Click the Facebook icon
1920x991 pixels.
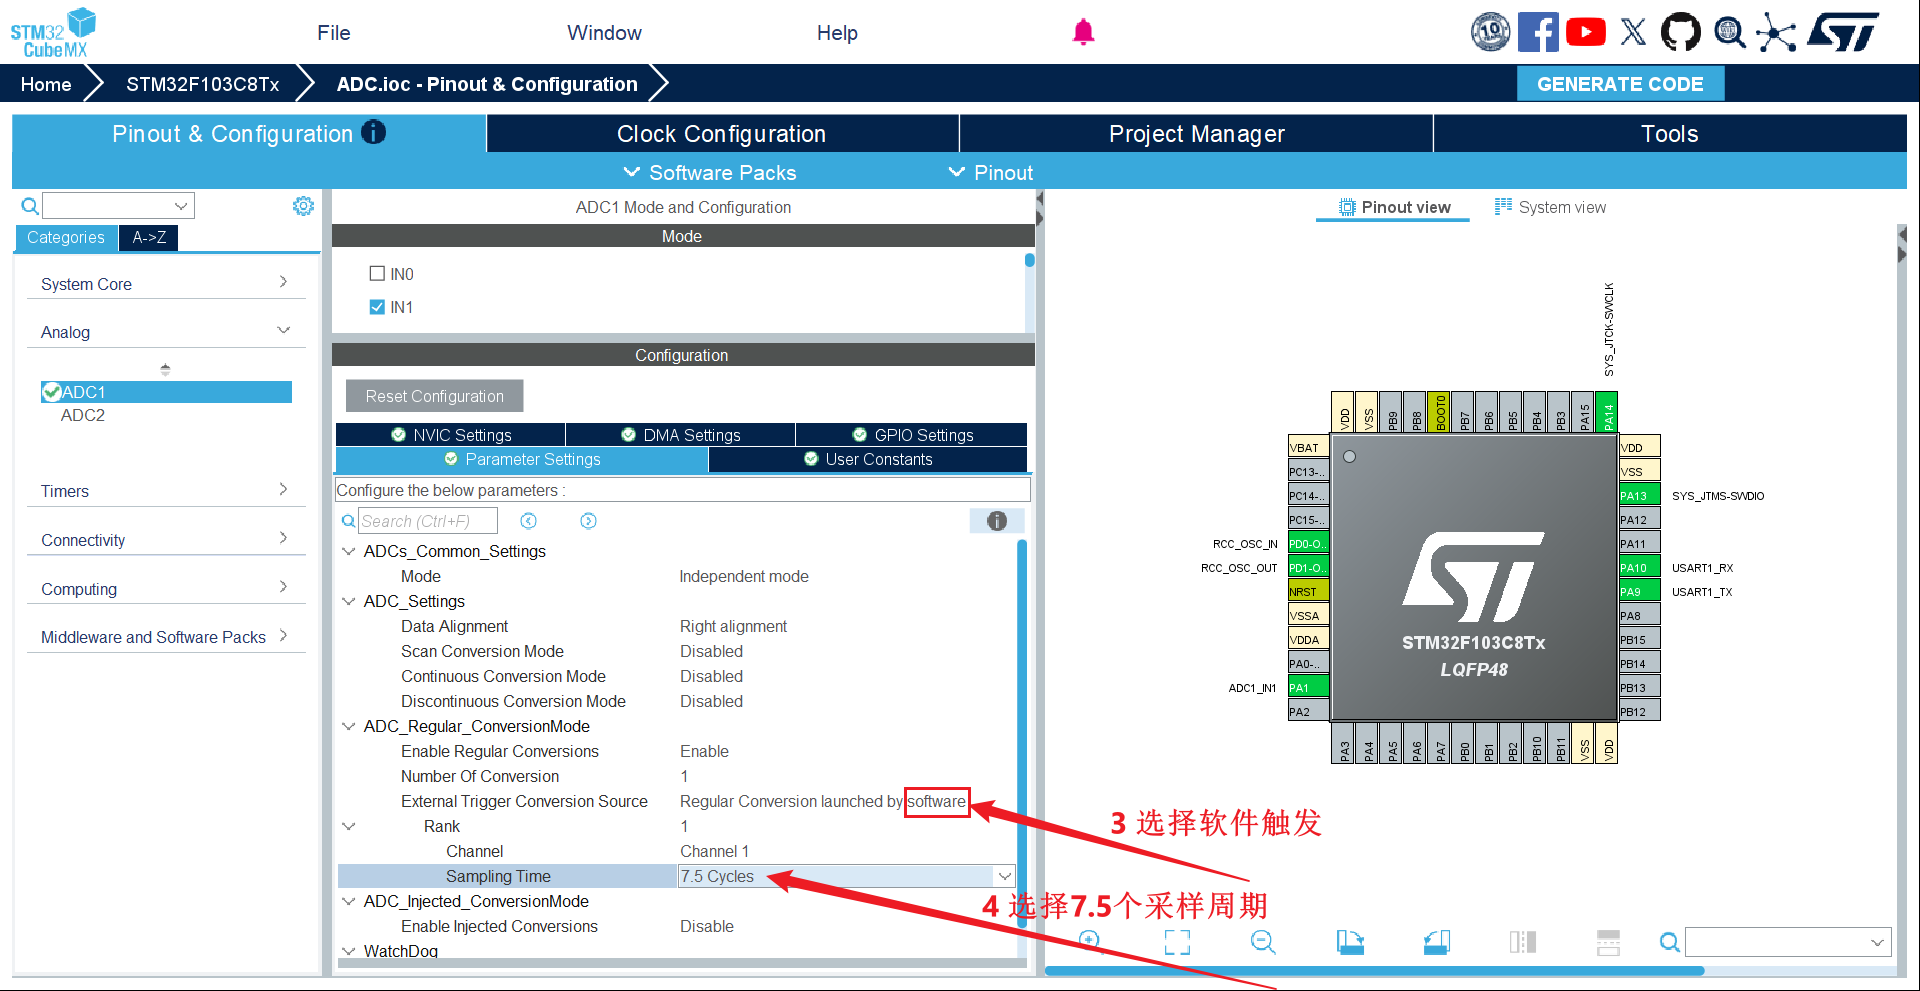pos(1538,32)
